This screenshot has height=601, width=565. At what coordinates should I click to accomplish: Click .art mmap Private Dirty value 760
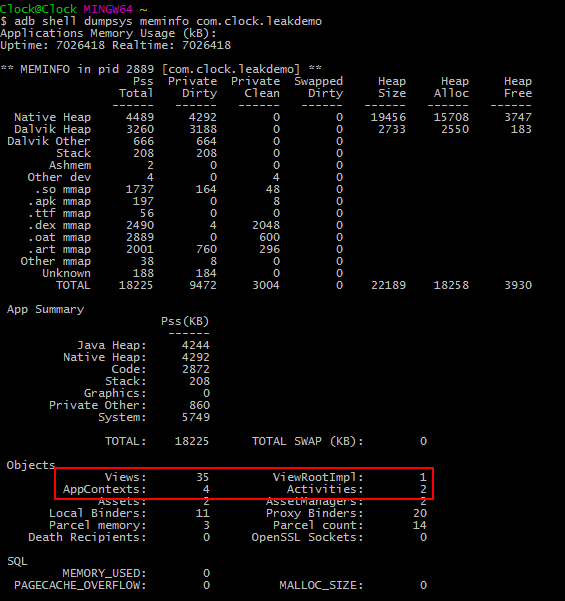point(207,249)
